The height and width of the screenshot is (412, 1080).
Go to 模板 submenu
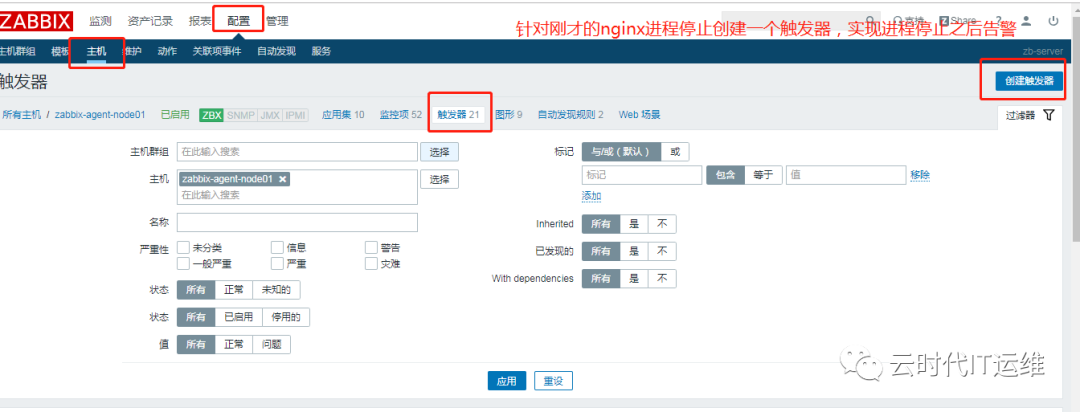click(x=60, y=51)
